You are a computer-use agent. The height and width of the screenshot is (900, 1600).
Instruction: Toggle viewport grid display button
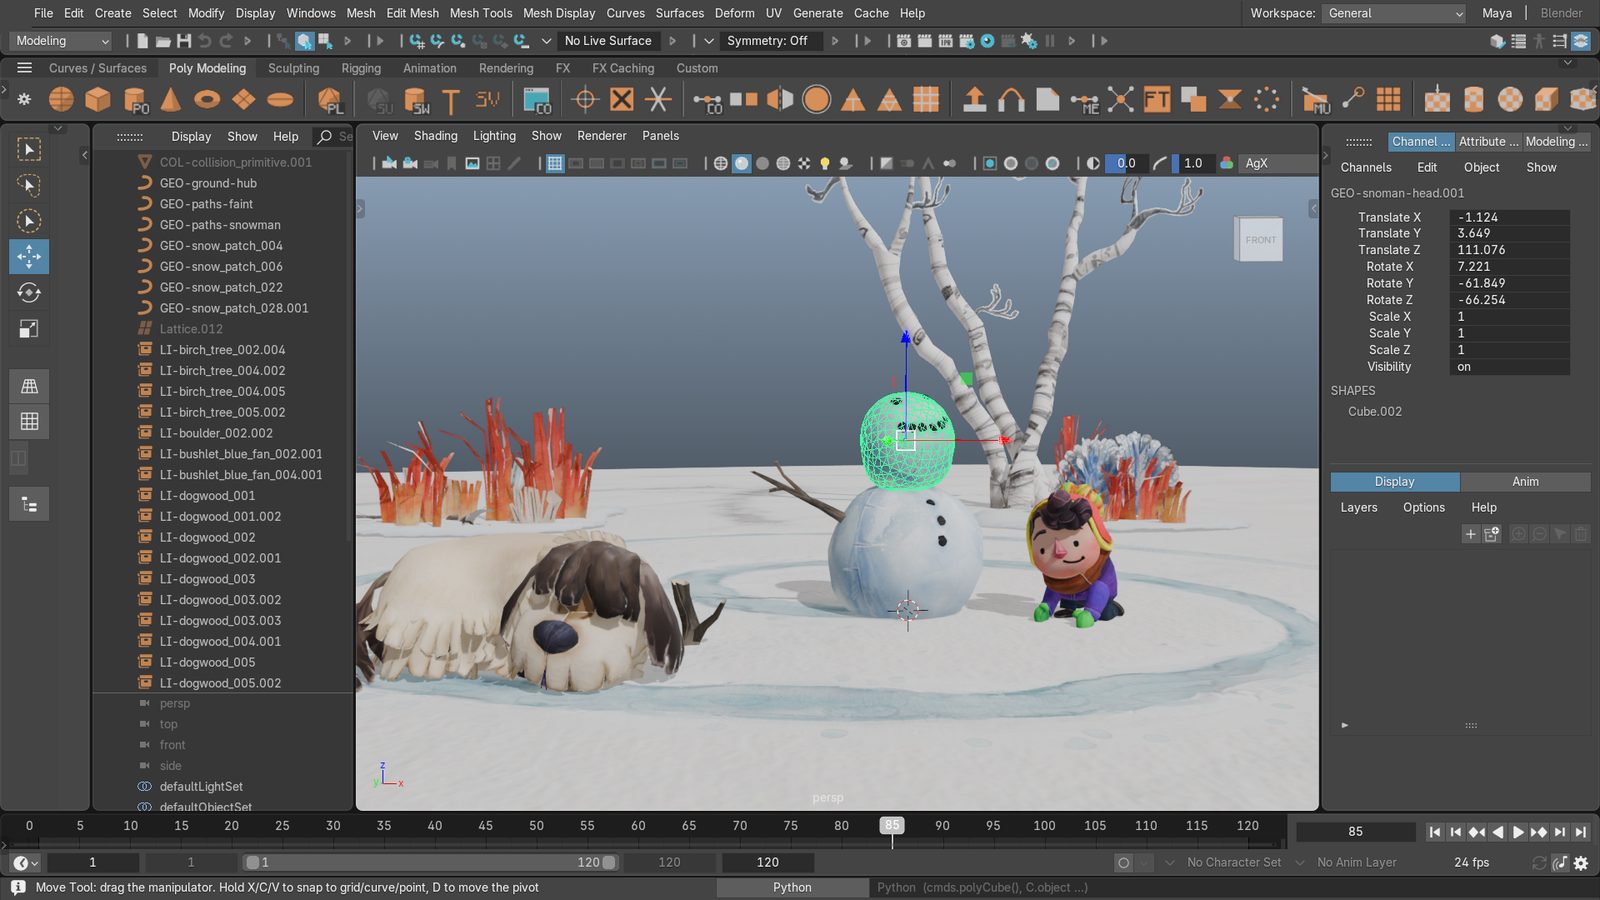555,163
